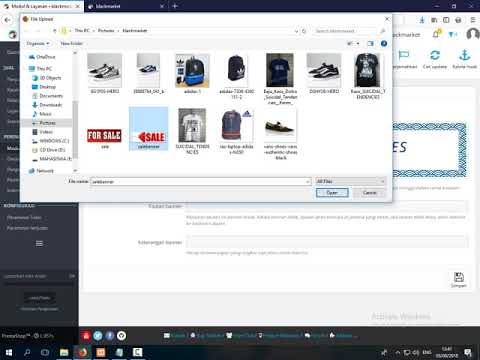Viewport: 480px width, 360px height.
Task: Open File Explorer on the taskbar
Action: click(64, 352)
